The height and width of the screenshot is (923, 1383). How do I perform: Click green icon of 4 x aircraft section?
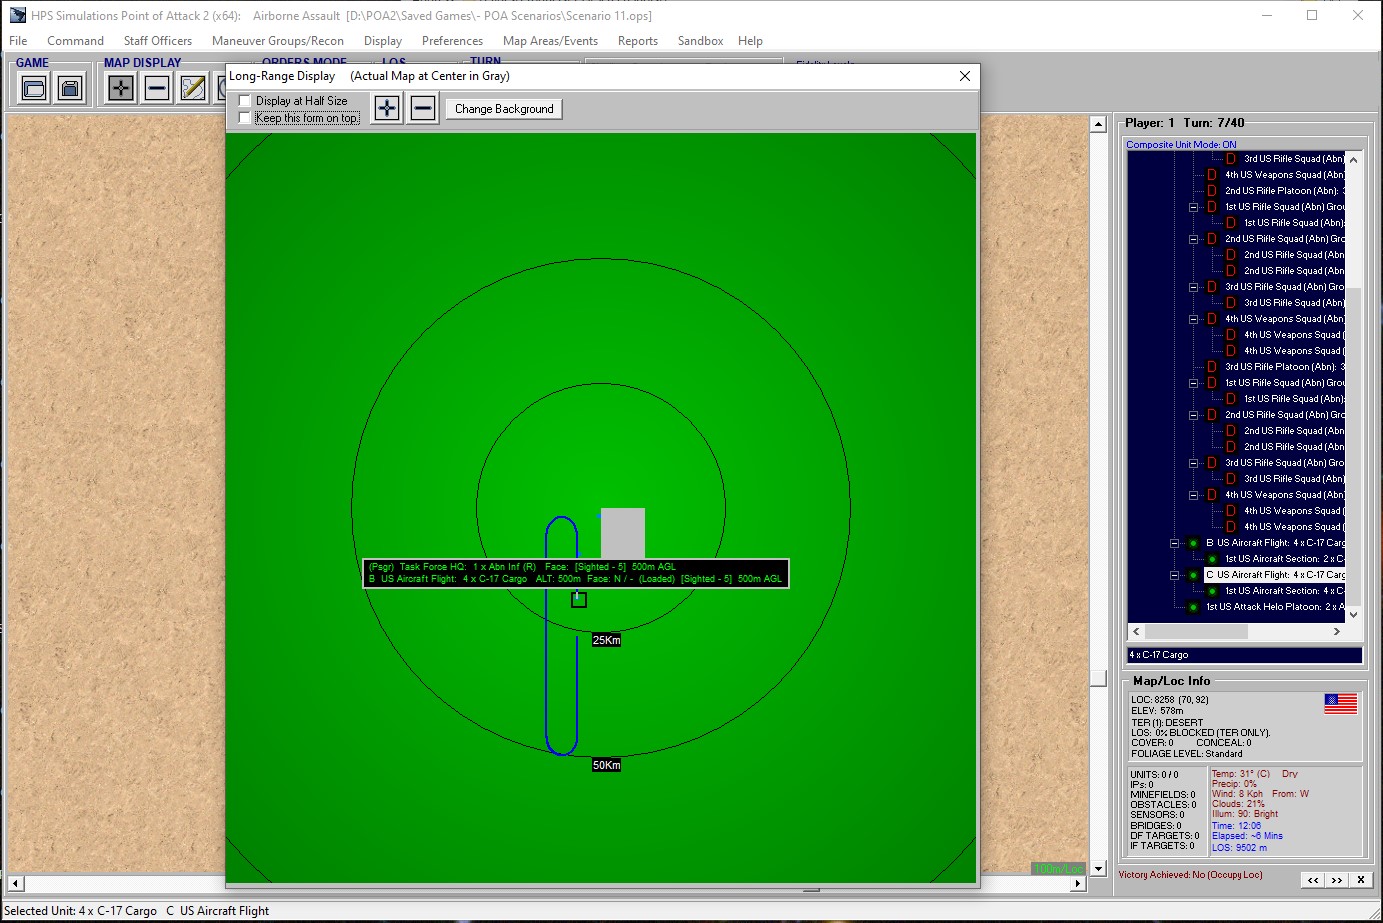[x=1212, y=591]
